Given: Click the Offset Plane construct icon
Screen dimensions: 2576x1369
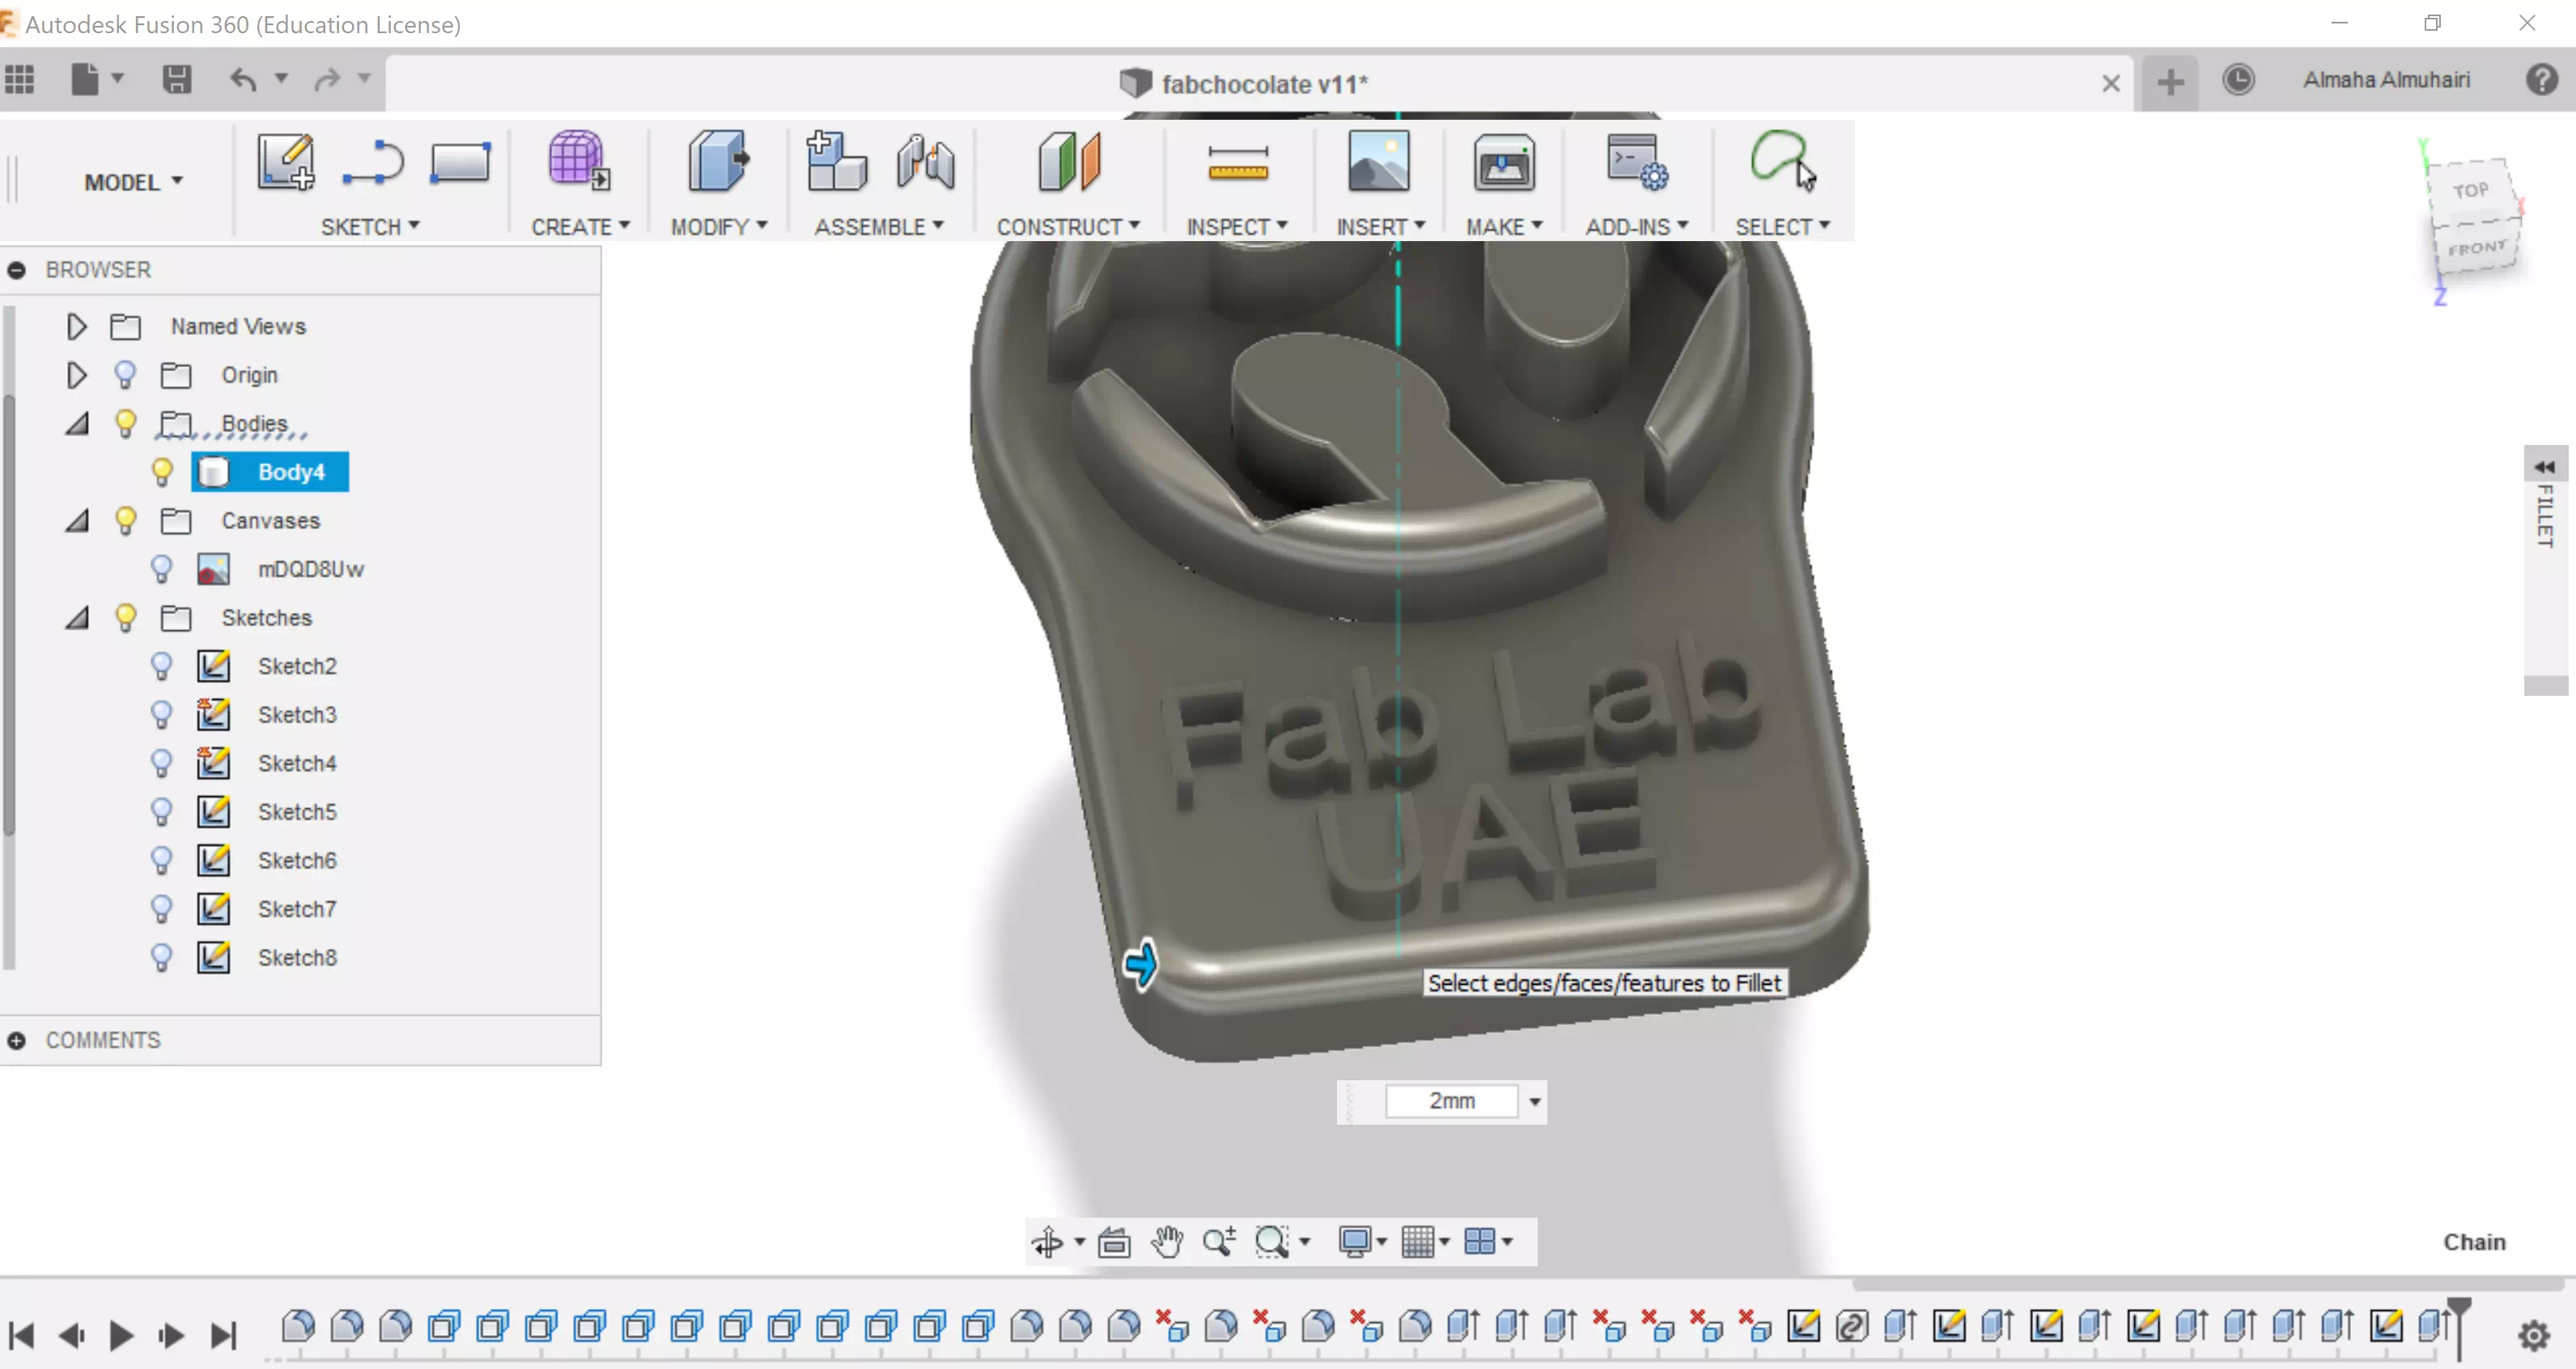Looking at the screenshot, I should coord(1069,163).
